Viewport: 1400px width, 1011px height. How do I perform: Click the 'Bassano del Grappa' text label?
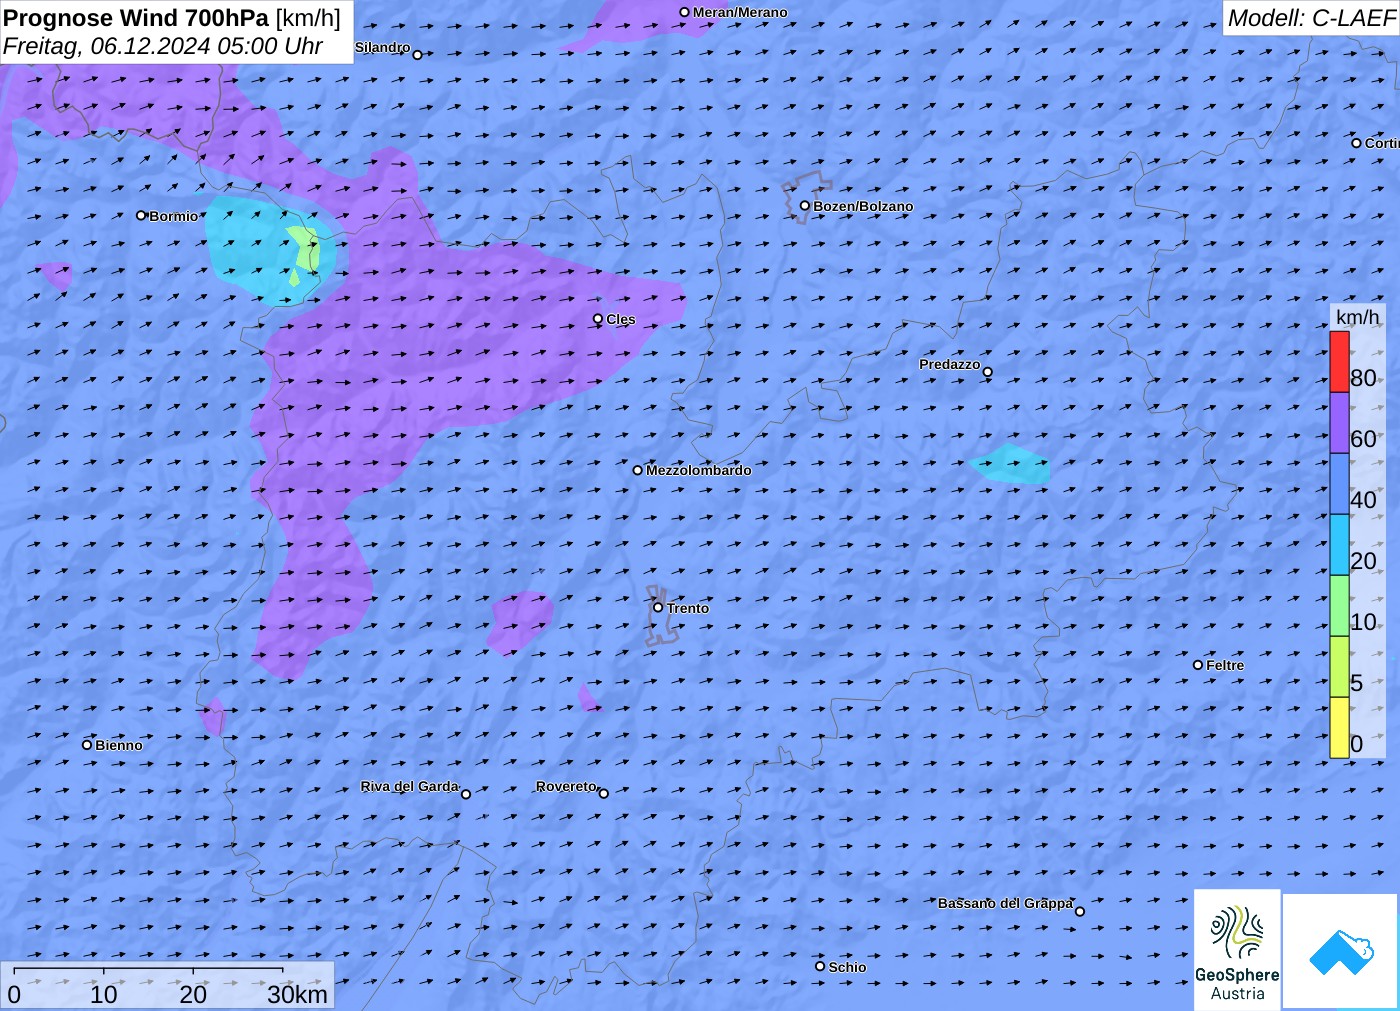click(x=1005, y=903)
